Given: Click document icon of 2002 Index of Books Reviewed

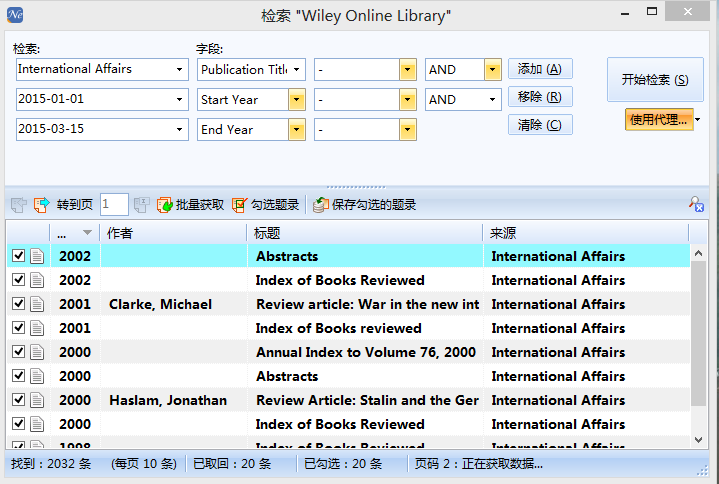Looking at the screenshot, I should tap(37, 280).
